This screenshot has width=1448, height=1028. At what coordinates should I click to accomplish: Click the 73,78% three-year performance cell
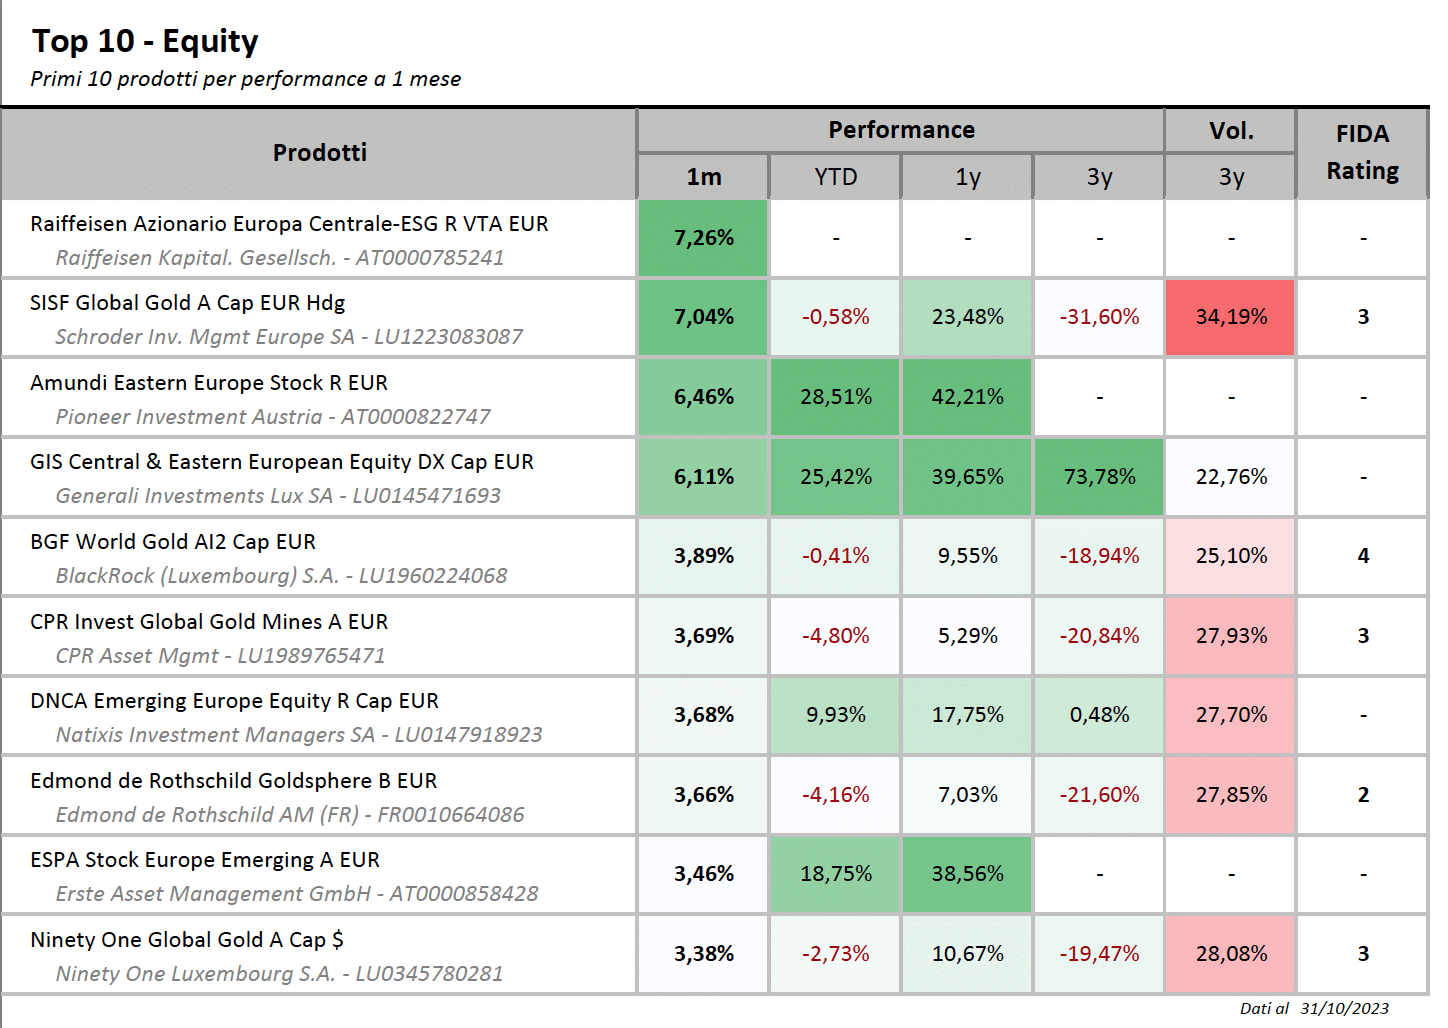(1099, 477)
